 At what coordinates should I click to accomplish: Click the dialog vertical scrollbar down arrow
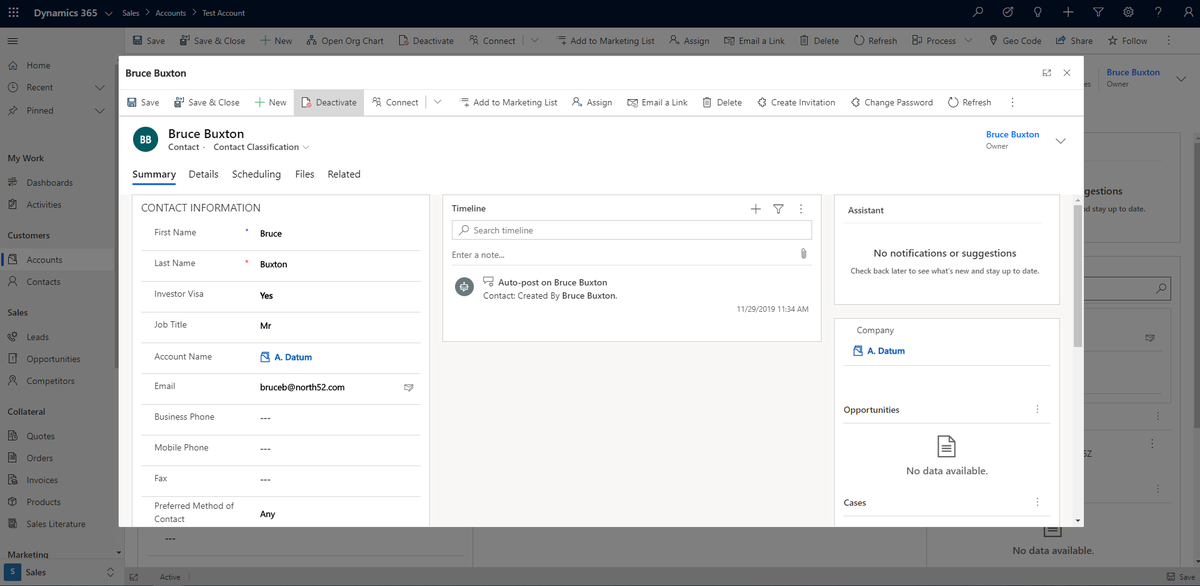click(x=1078, y=520)
